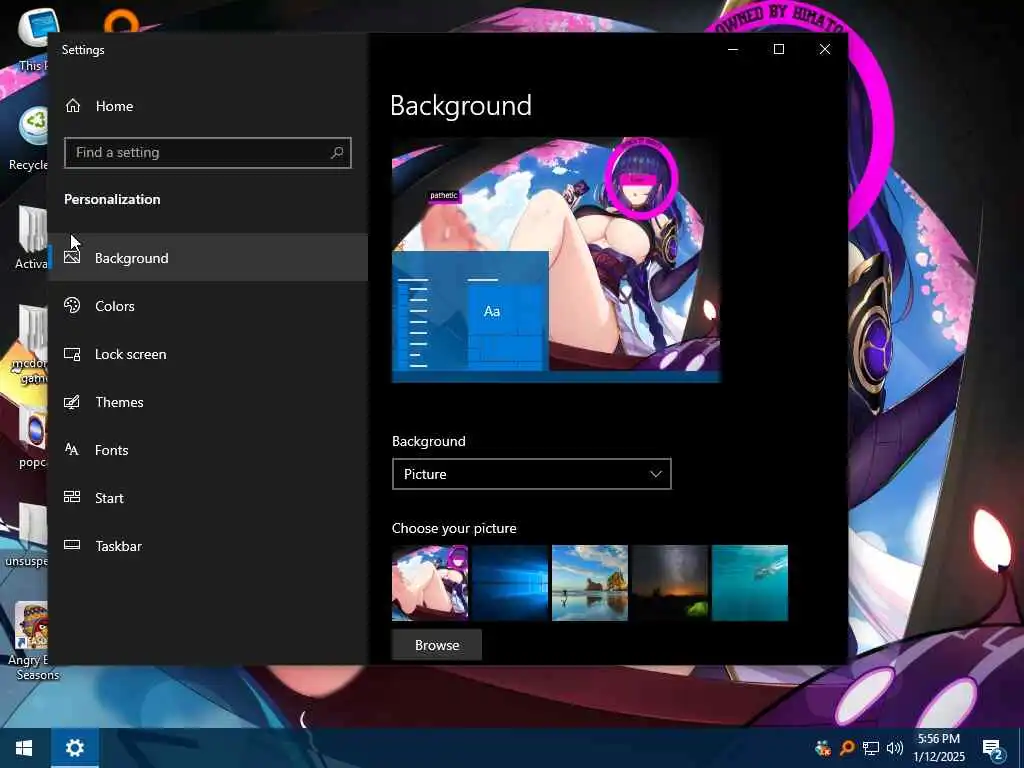The width and height of the screenshot is (1024, 768).
Task: Open the network icon in system tray
Action: [x=871, y=748]
